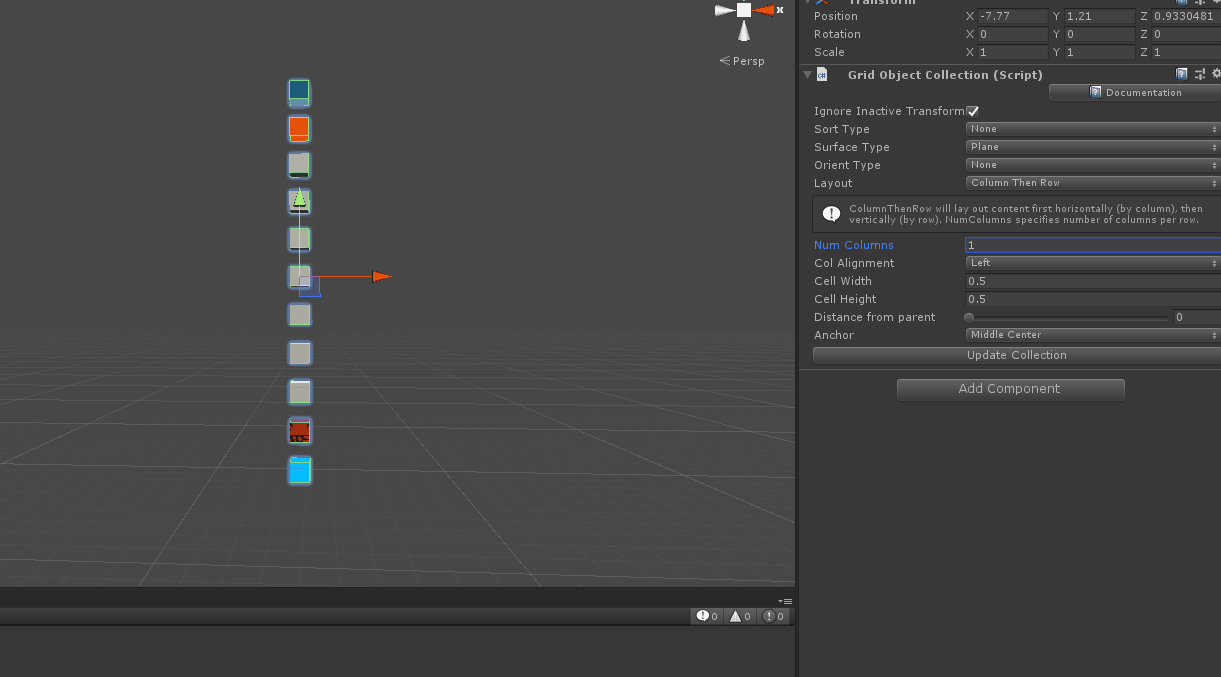The image size is (1221, 677).
Task: Select the bright cyan cube at column bottom
Action: click(300, 470)
